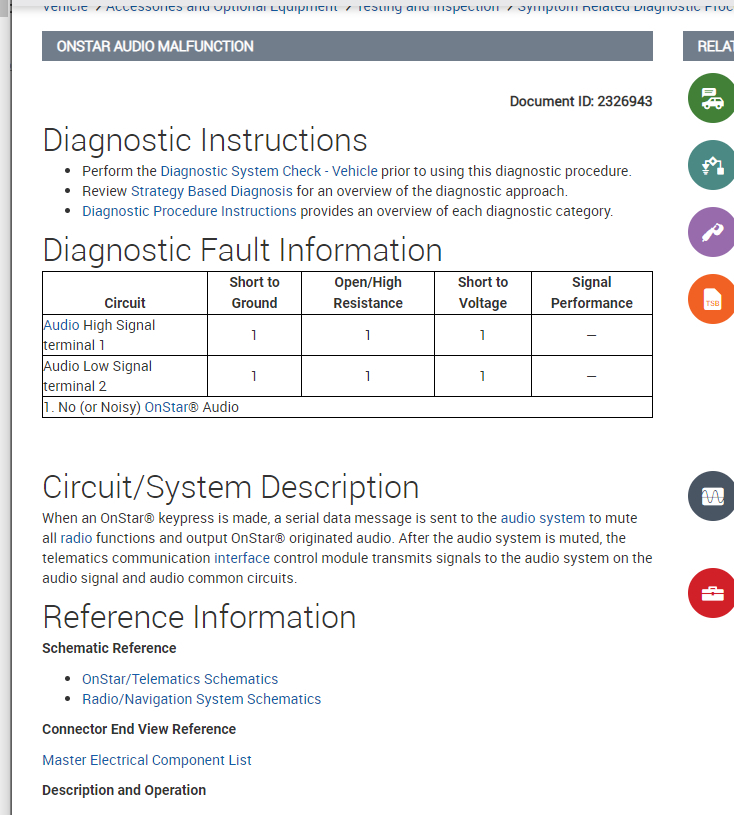Open the red toolbox icon

pyautogui.click(x=712, y=593)
